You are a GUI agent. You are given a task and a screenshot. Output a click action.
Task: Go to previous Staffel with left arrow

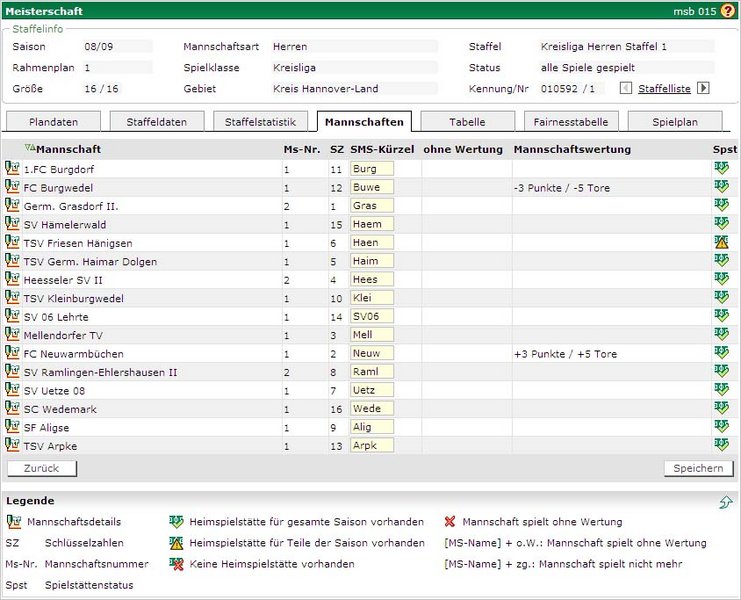(627, 88)
